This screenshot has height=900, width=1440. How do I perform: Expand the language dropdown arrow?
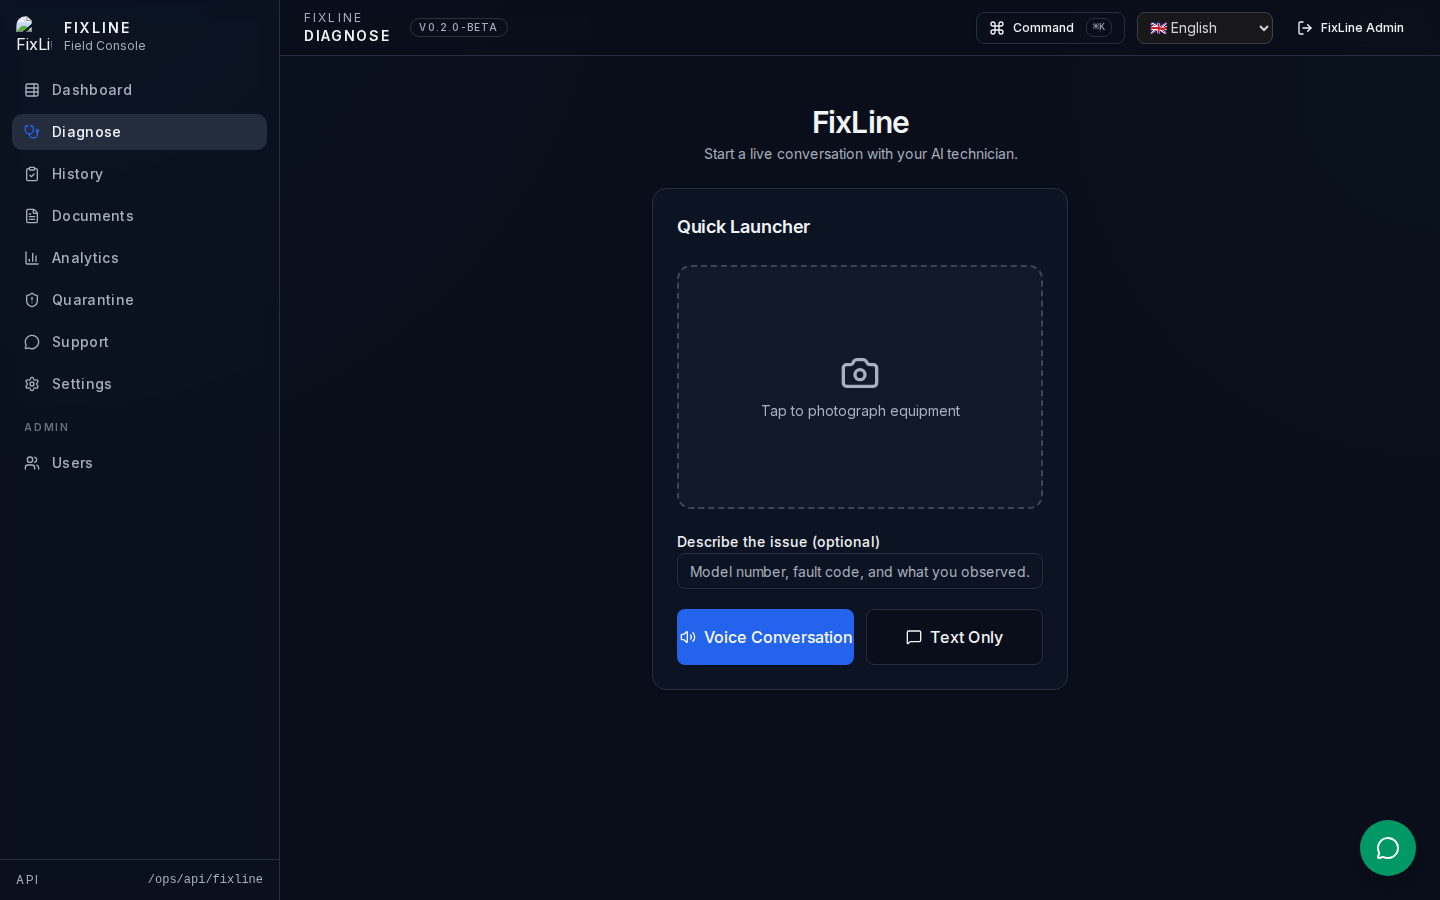click(1262, 28)
